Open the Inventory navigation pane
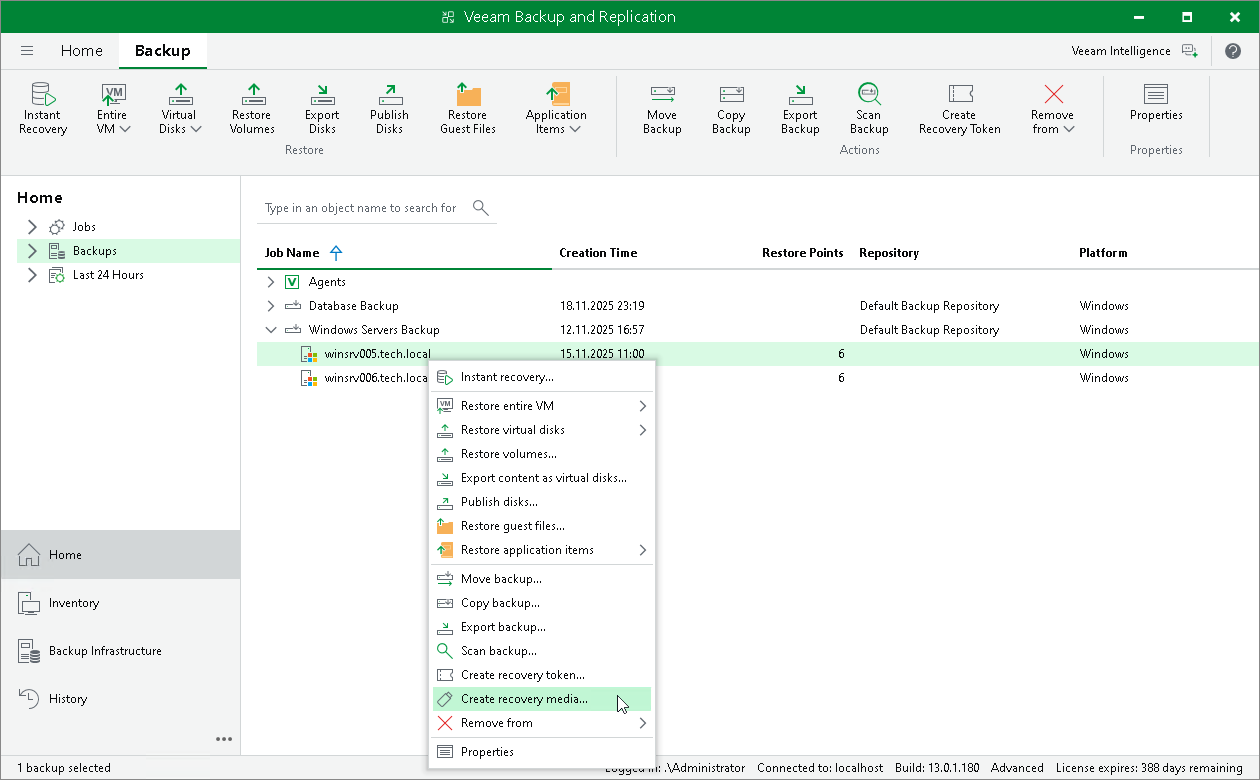1260x780 pixels. click(x=120, y=603)
